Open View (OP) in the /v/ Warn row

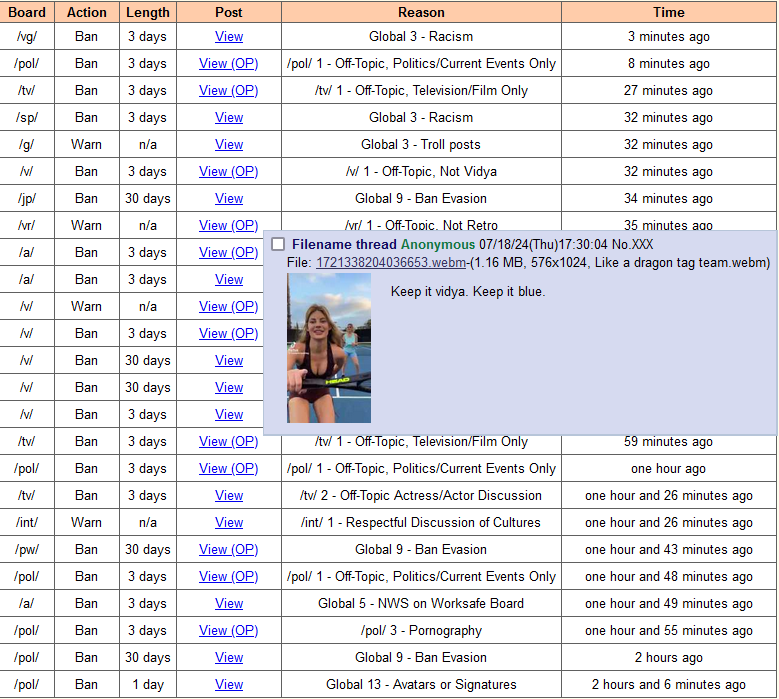(x=229, y=307)
